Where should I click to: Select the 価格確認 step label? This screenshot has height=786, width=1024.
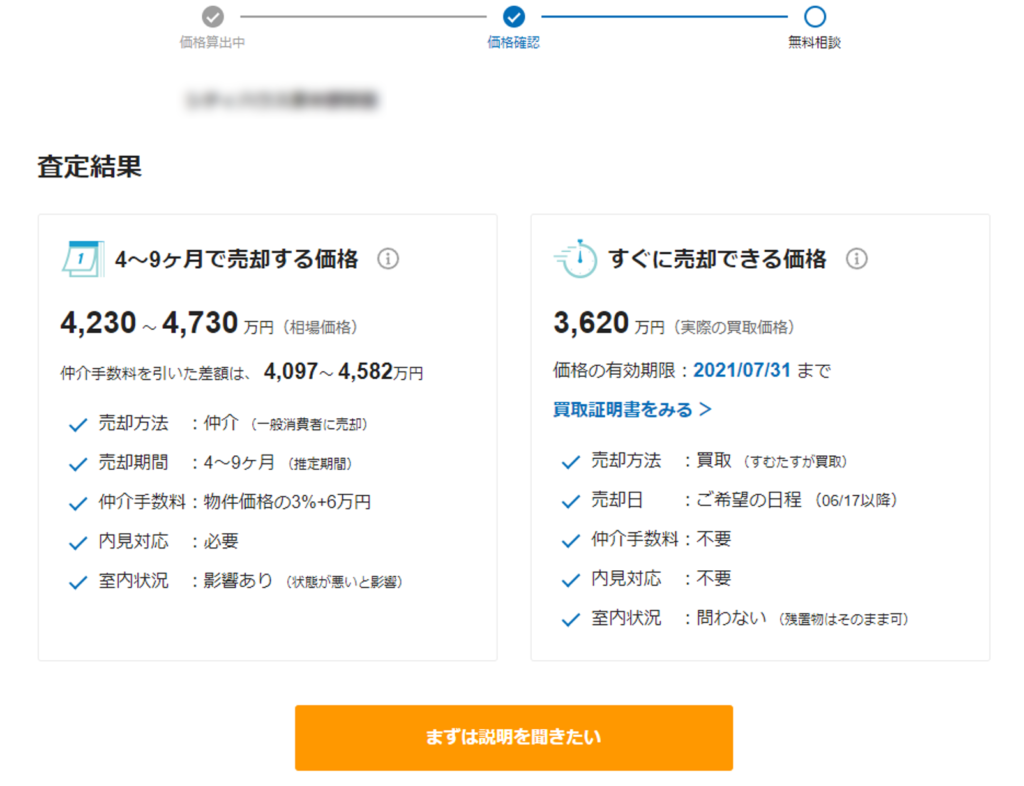click(514, 43)
